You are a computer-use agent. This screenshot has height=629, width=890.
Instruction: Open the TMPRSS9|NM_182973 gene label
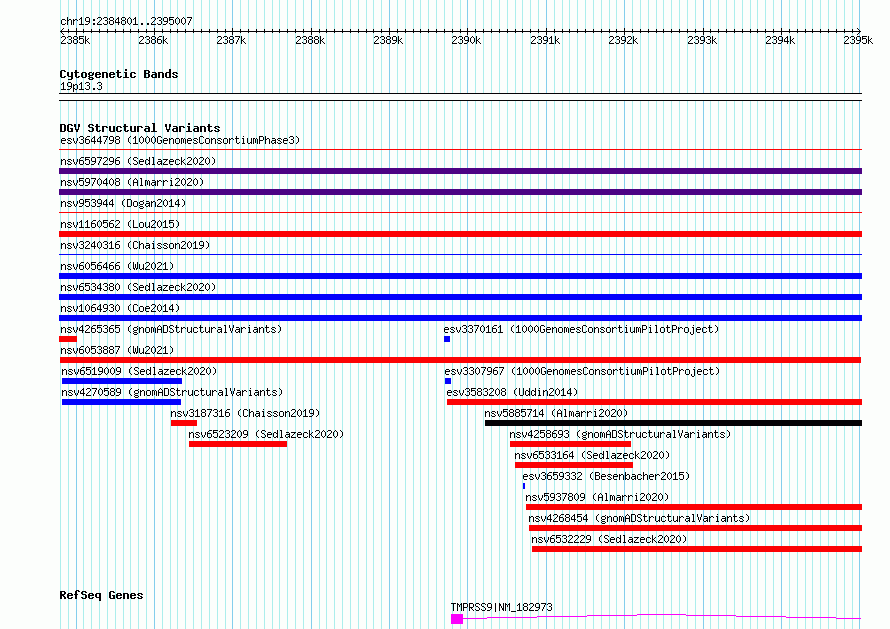tap(501, 607)
